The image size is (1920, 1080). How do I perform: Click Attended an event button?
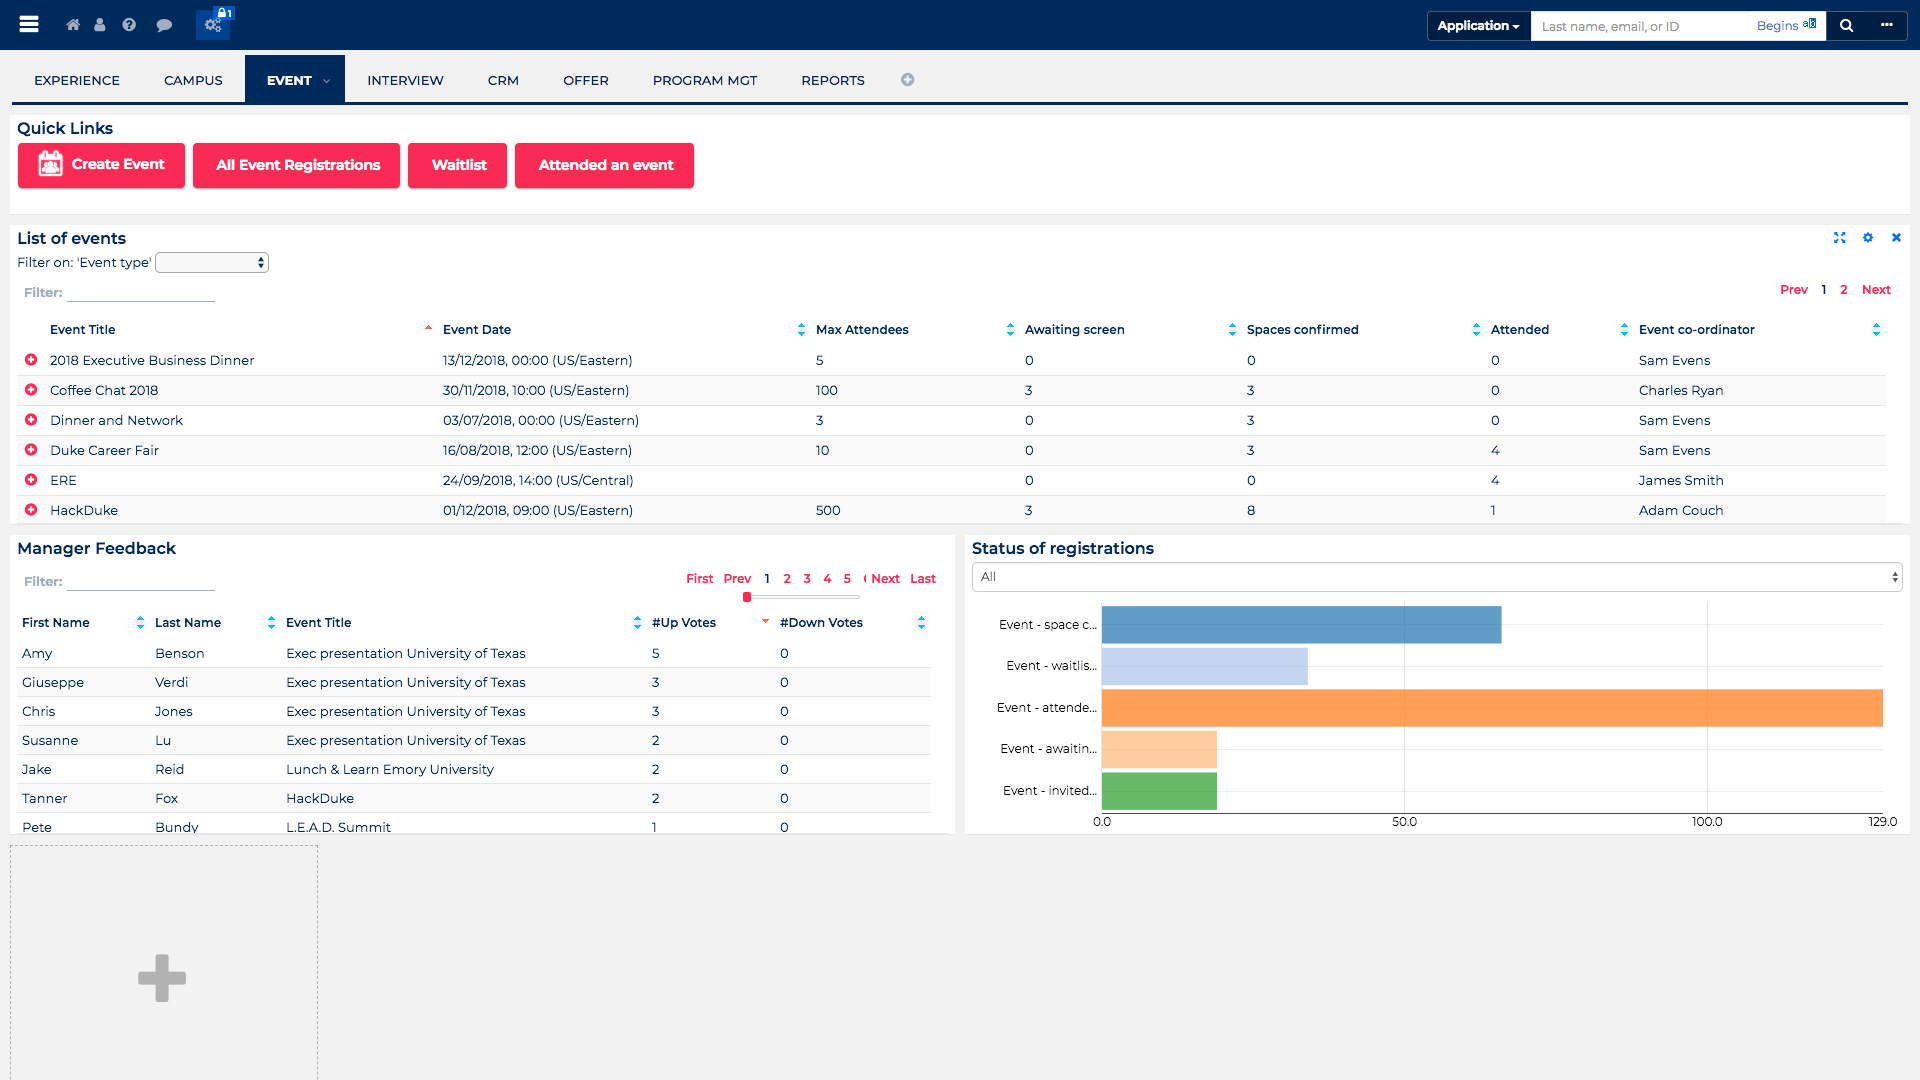pos(605,165)
